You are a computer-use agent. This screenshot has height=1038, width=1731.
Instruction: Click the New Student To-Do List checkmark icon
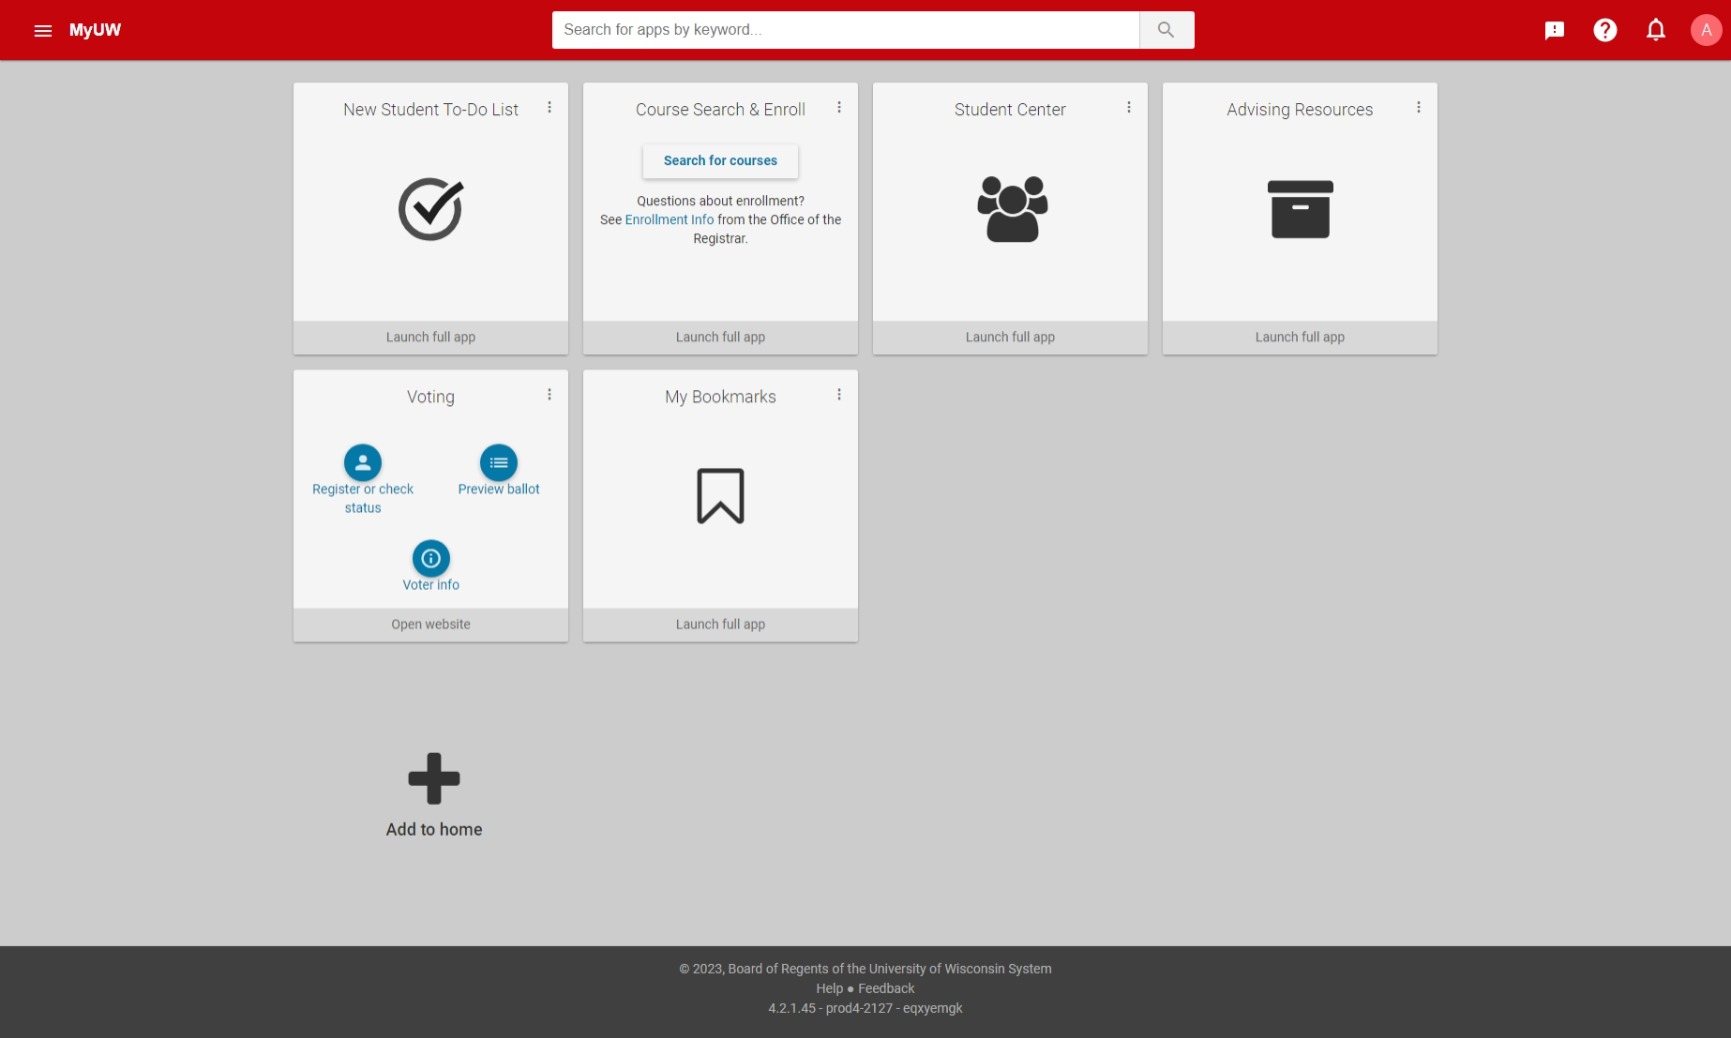[431, 209]
